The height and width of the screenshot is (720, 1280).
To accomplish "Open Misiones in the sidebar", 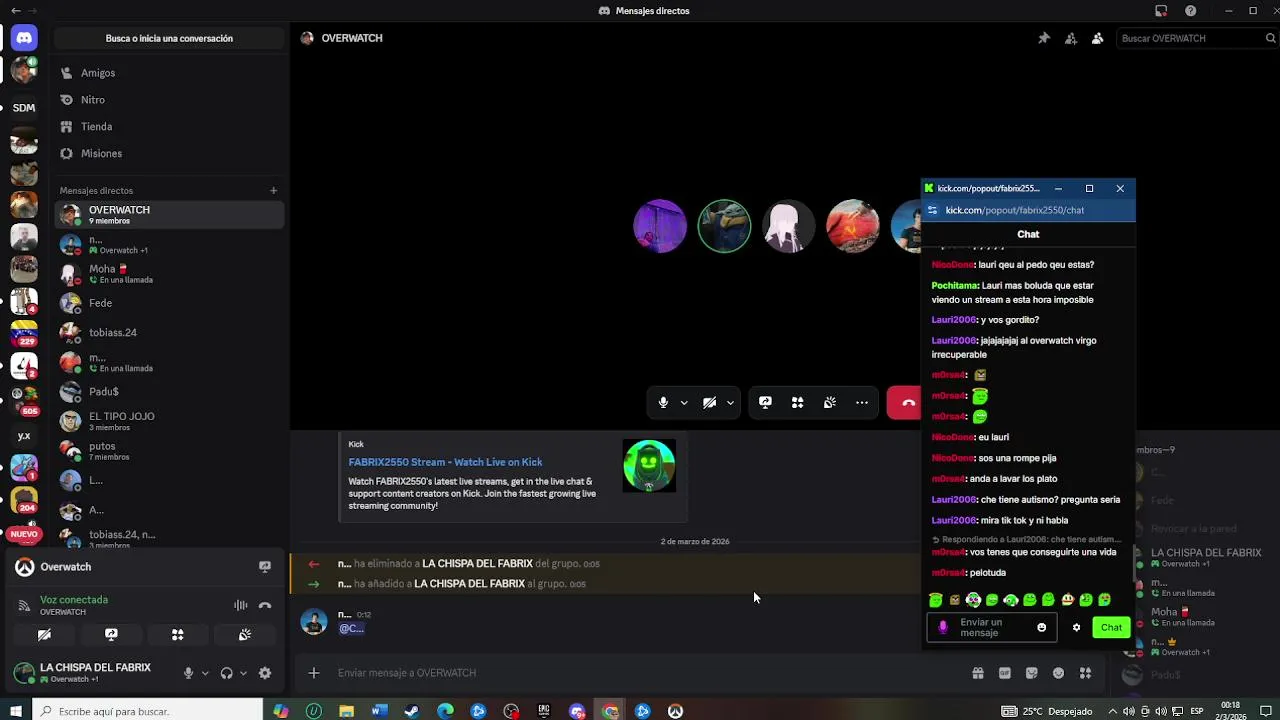I will (x=169, y=154).
